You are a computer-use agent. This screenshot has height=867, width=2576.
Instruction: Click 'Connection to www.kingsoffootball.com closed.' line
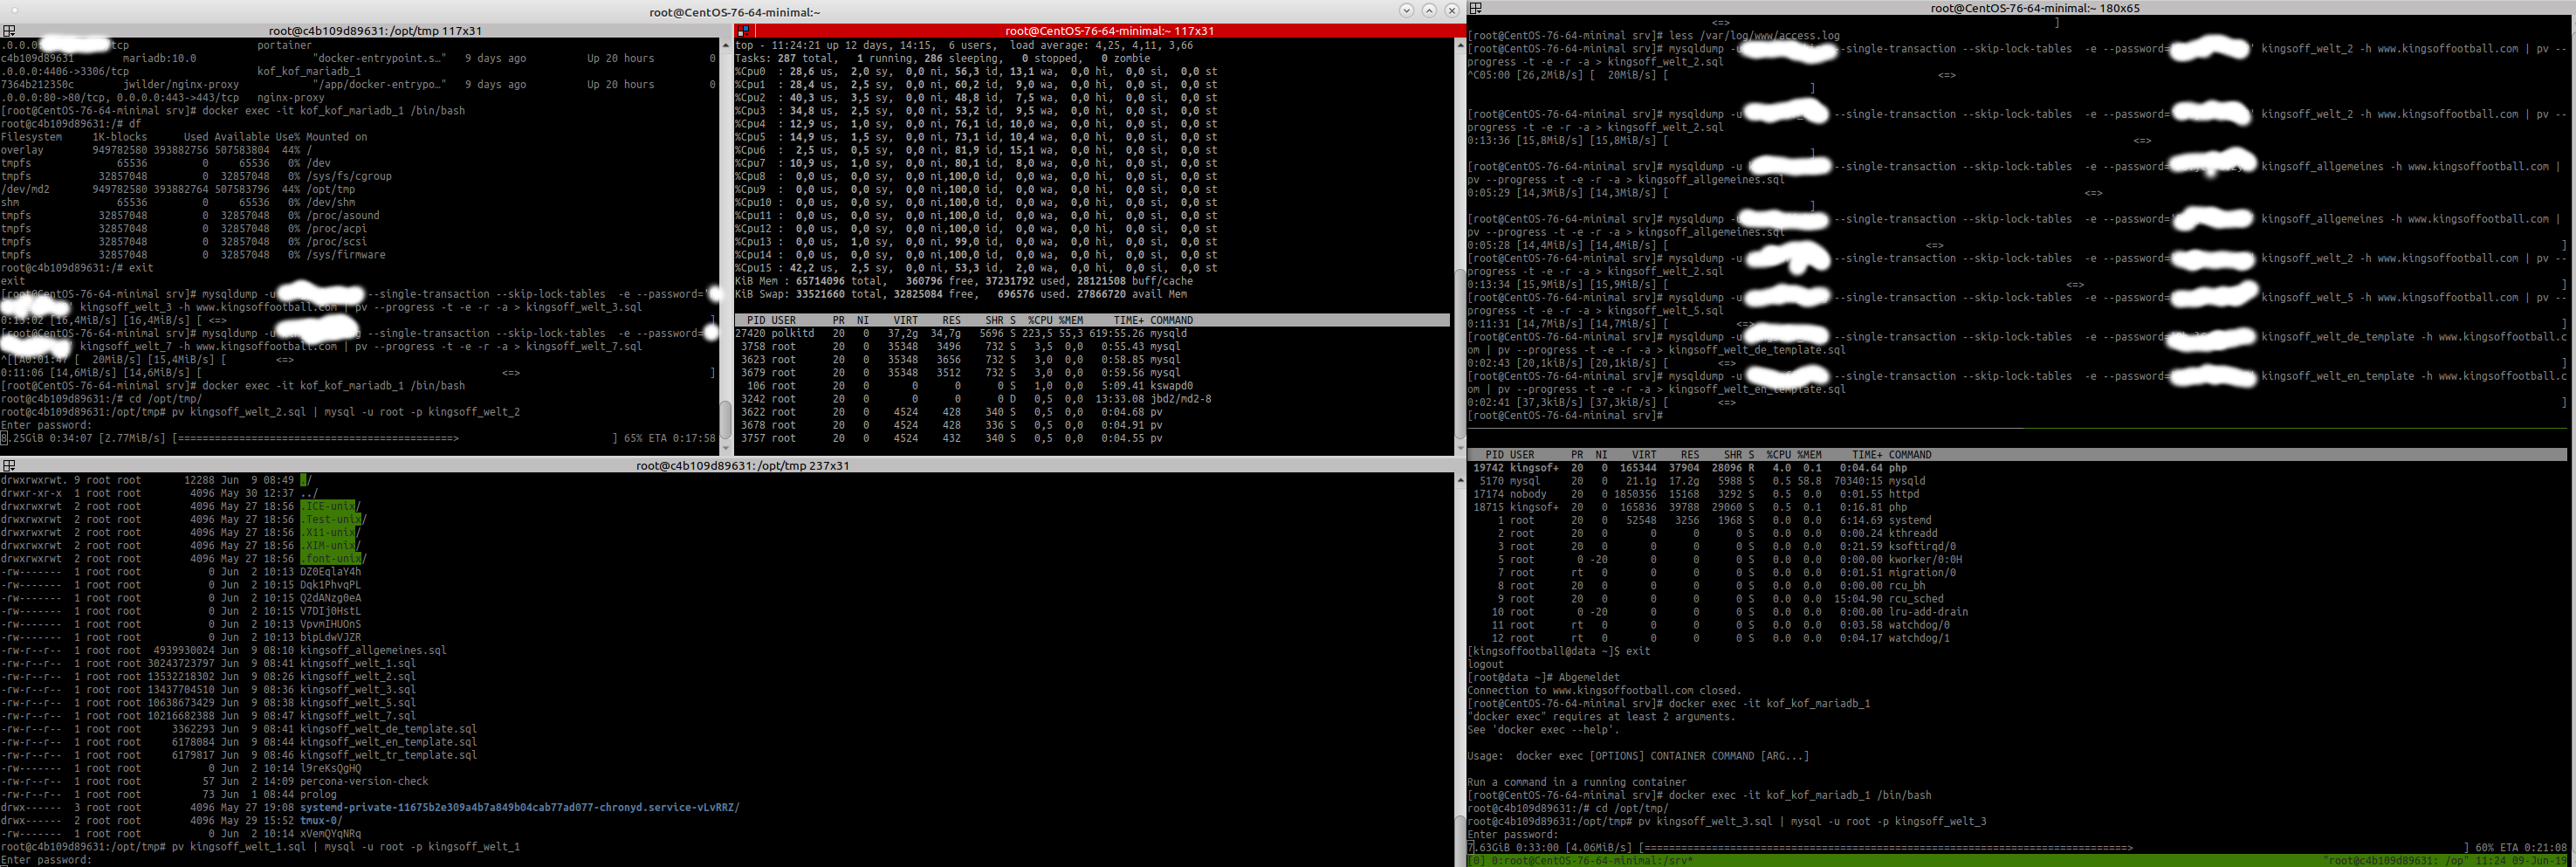coord(1604,690)
